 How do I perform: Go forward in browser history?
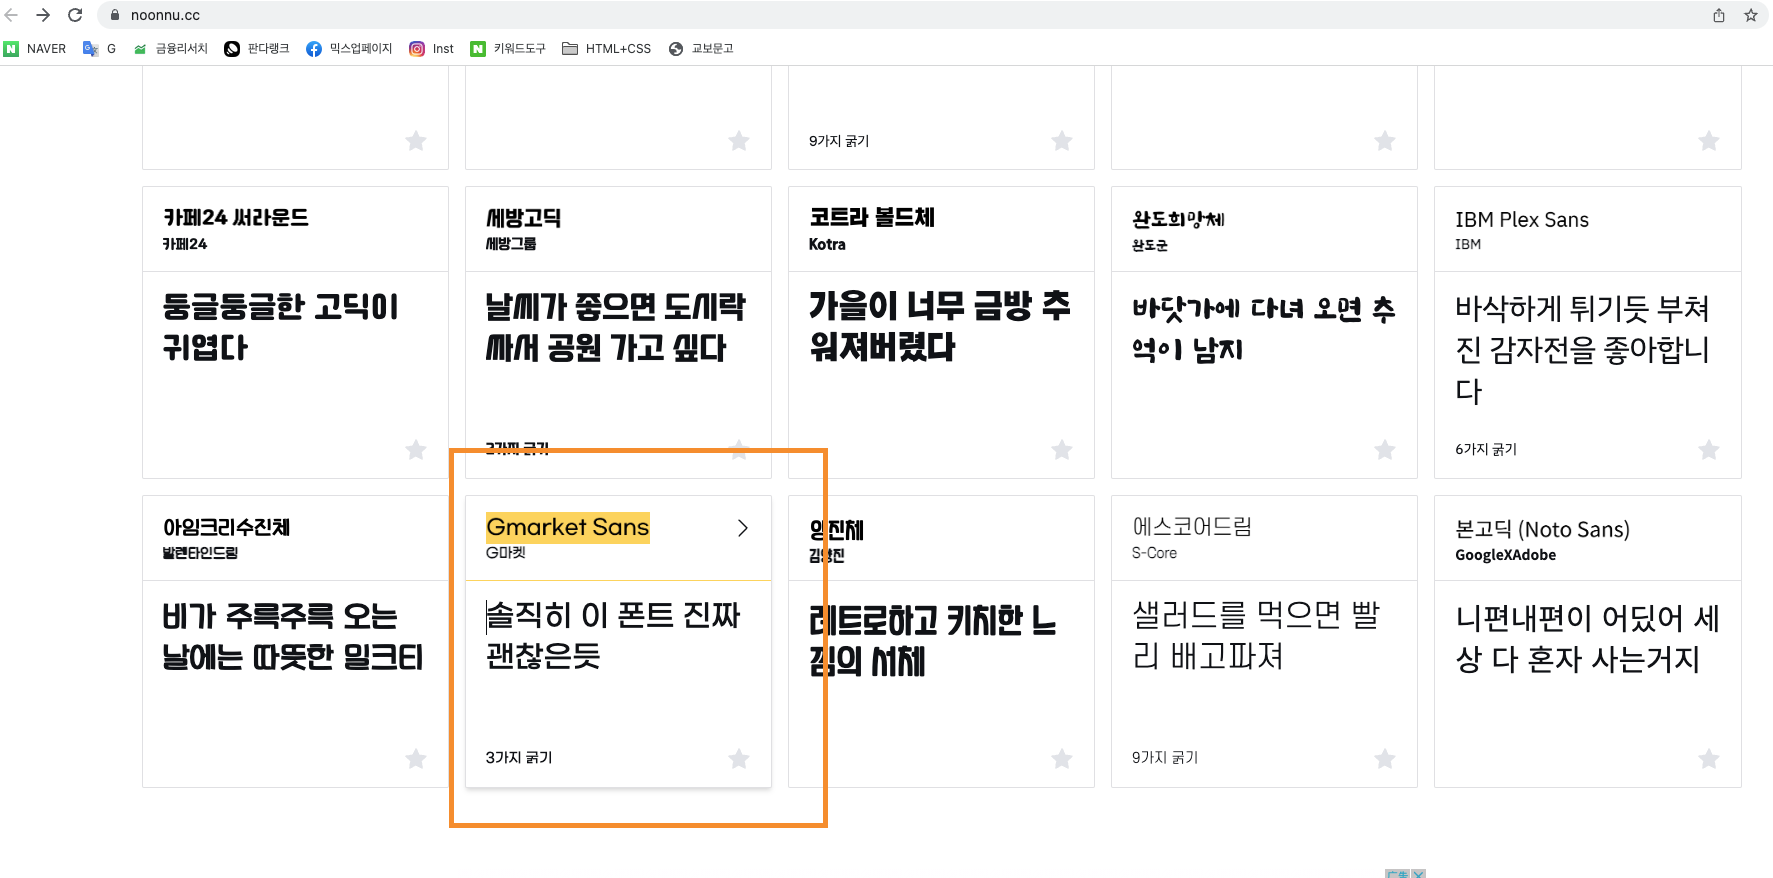click(43, 15)
